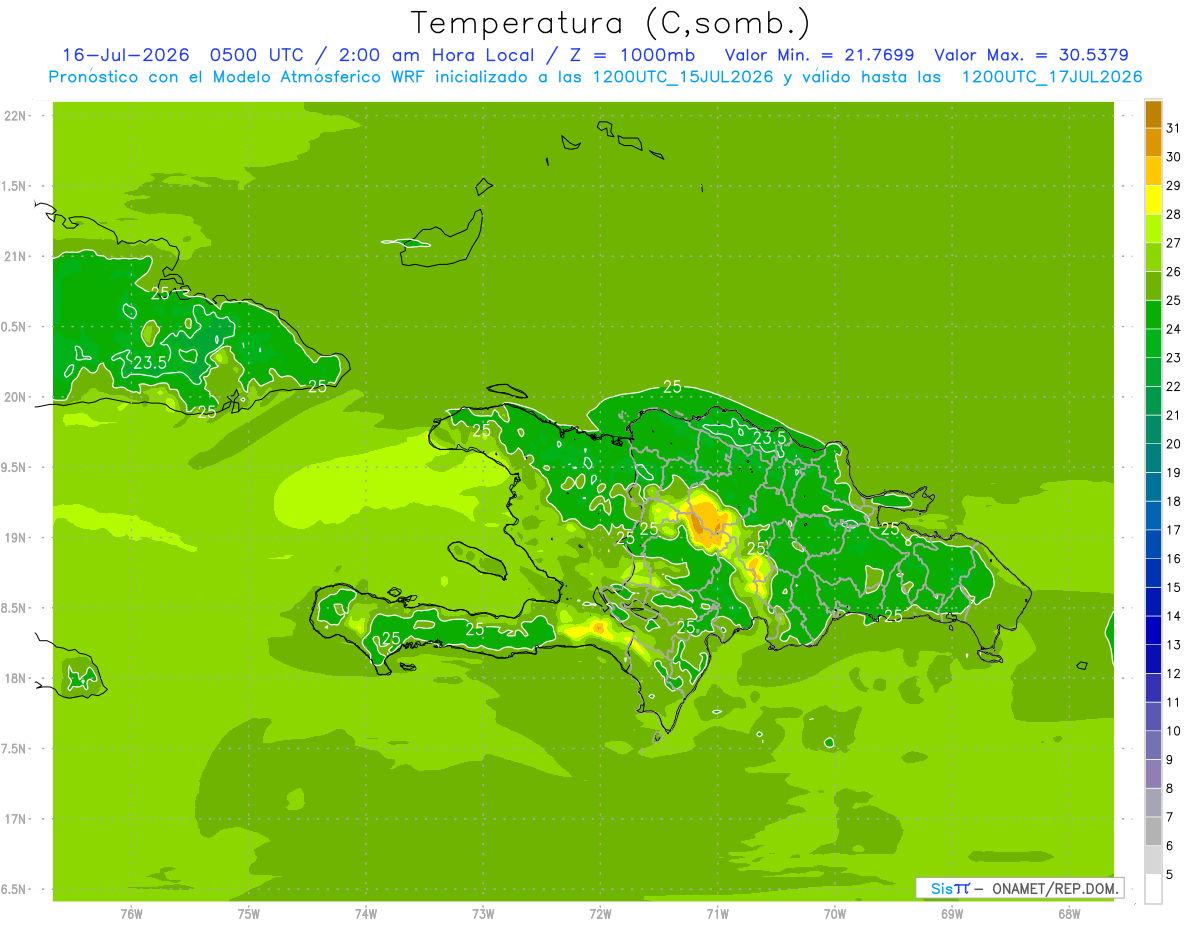Click the title 'Temperatura (C,somb.)'
The width and height of the screenshot is (1200, 927).
(x=610, y=23)
